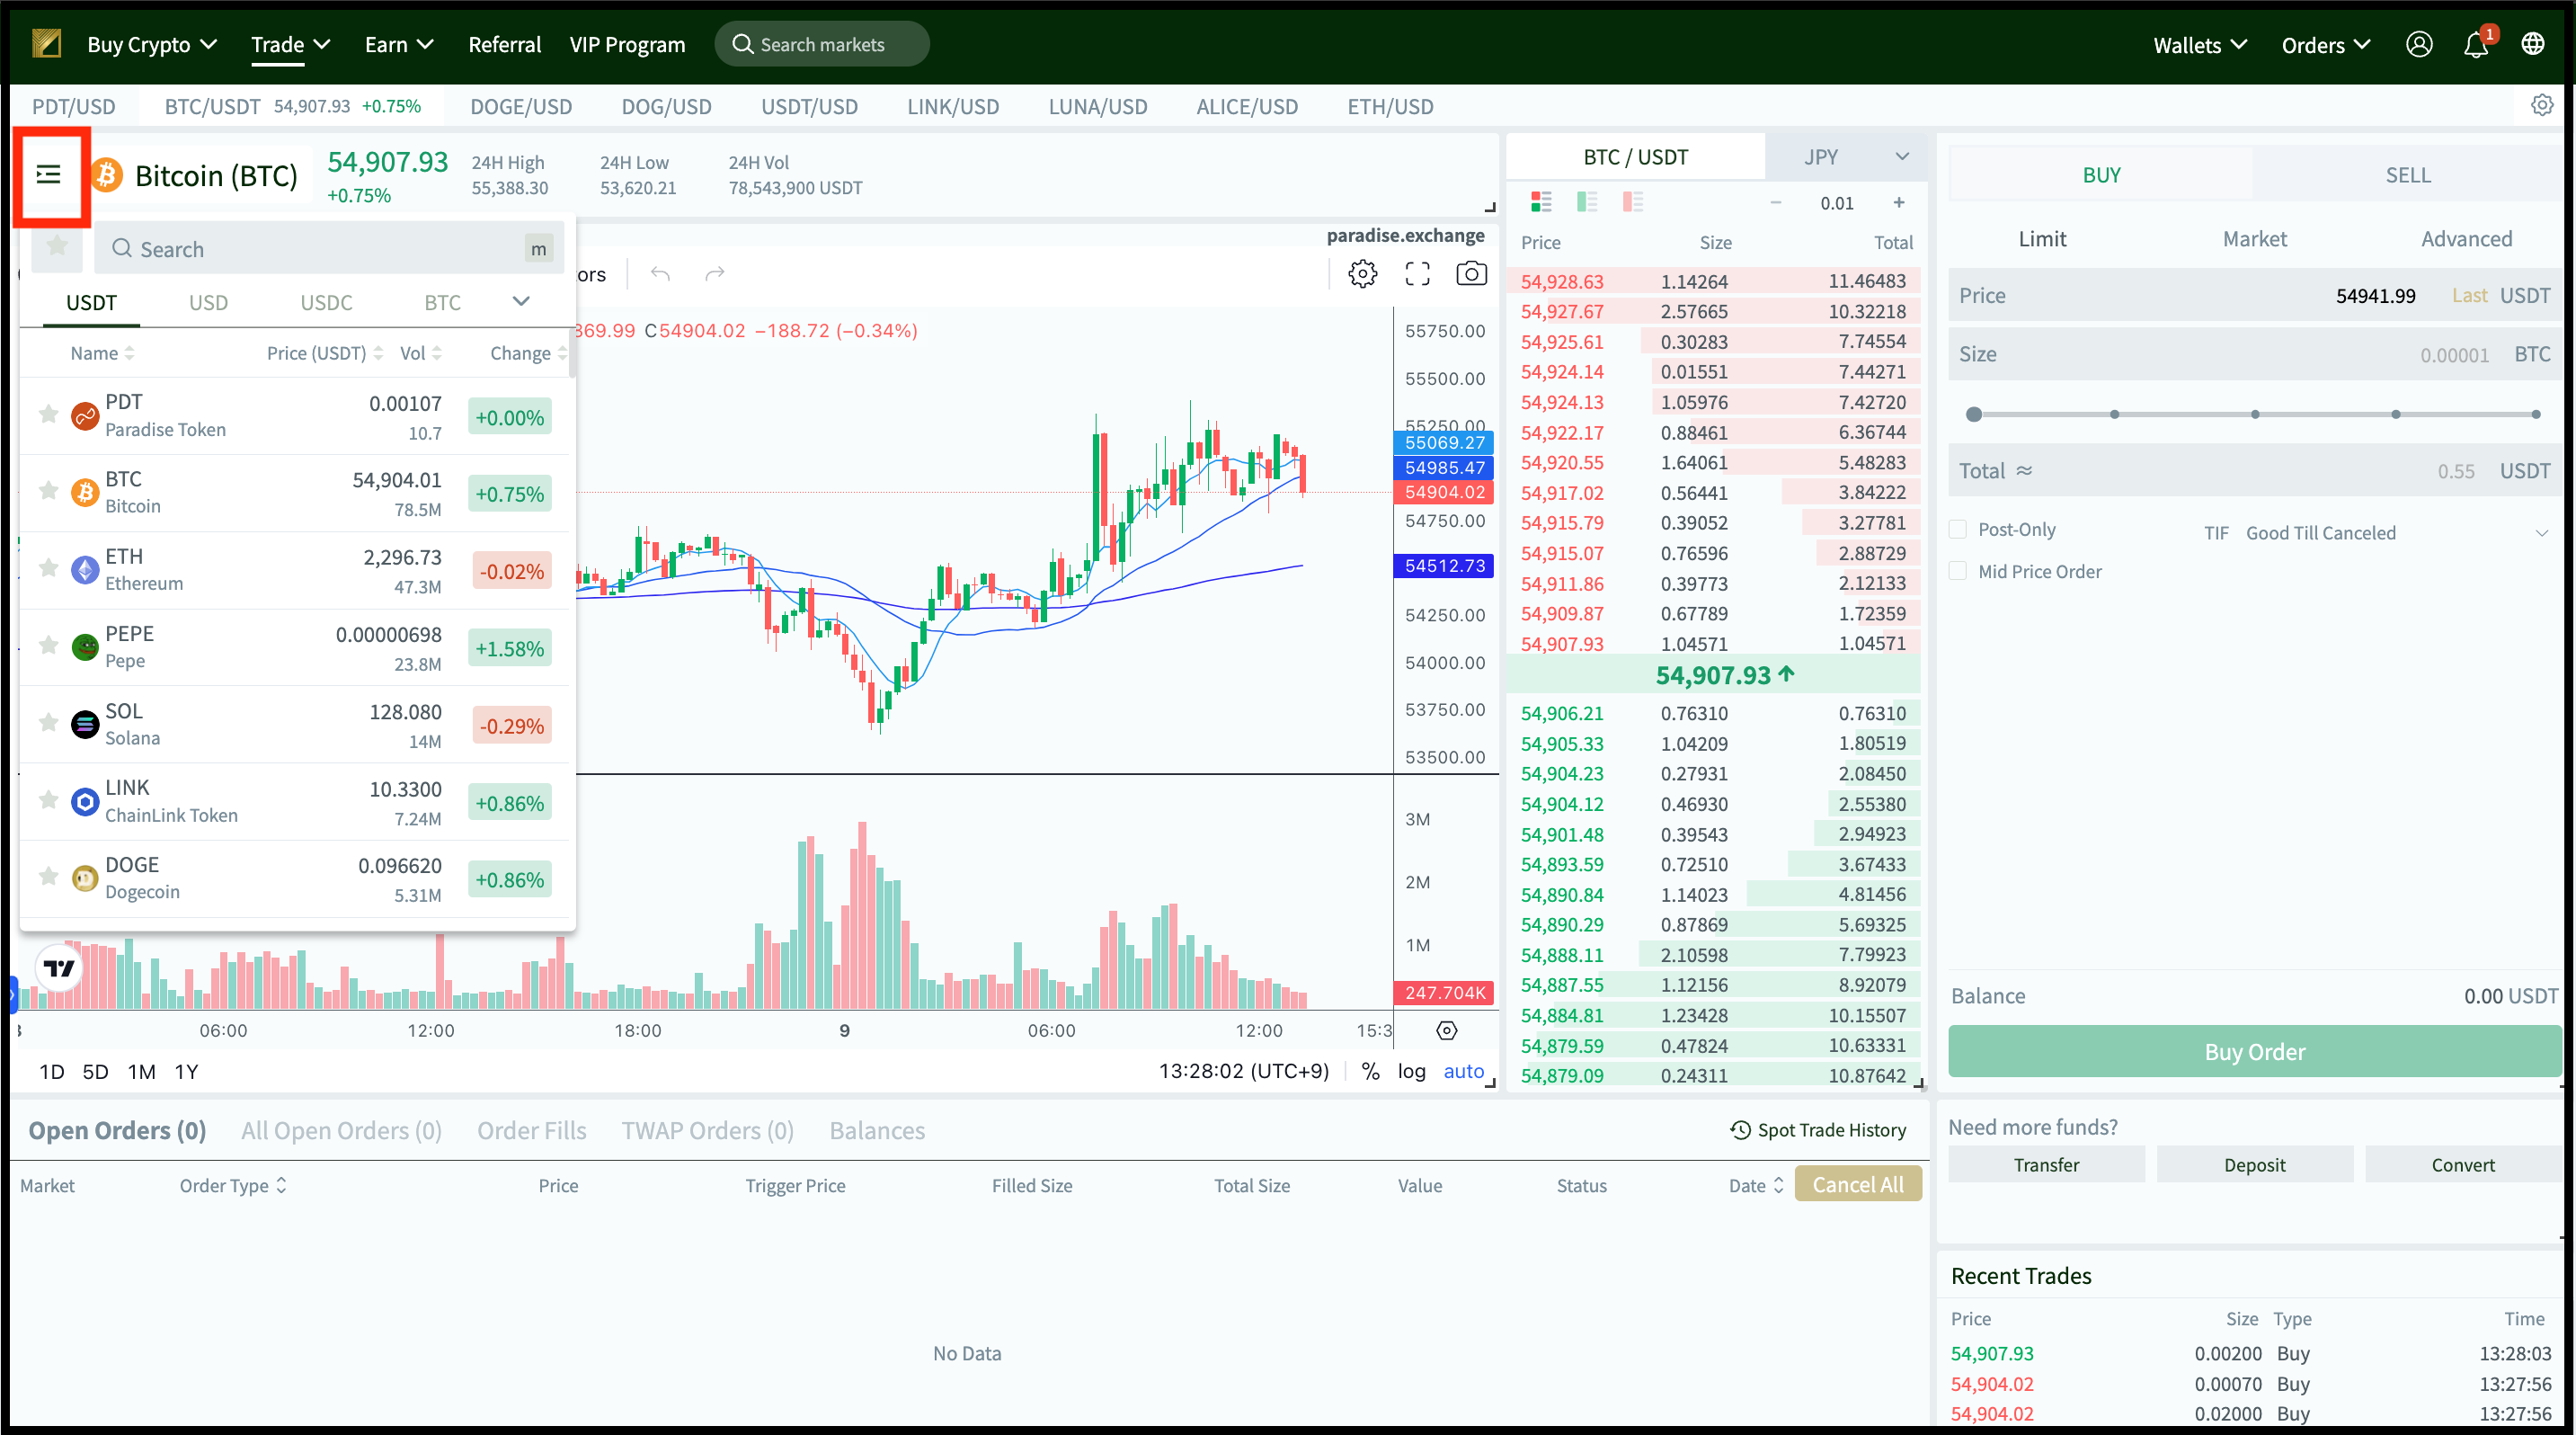Enable the Mid Price Order checkbox
The height and width of the screenshot is (1435, 2576).
coord(1958,571)
